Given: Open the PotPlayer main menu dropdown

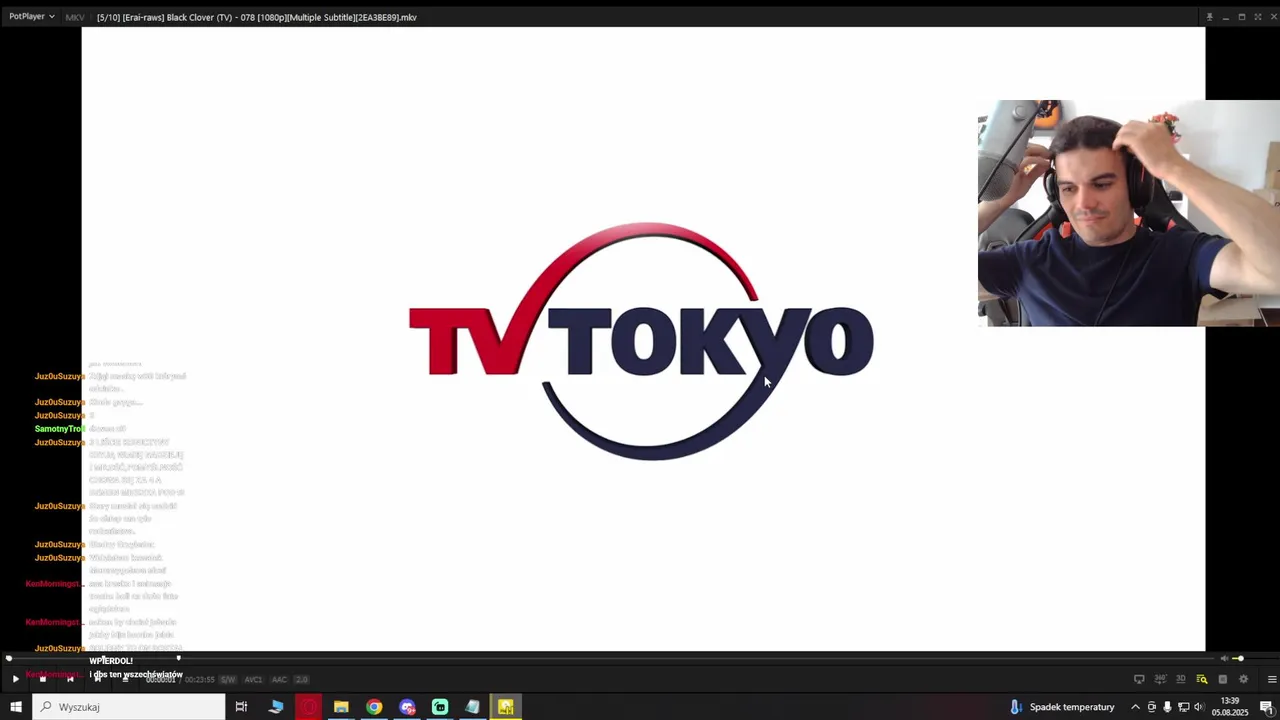Looking at the screenshot, I should pyautogui.click(x=32, y=17).
